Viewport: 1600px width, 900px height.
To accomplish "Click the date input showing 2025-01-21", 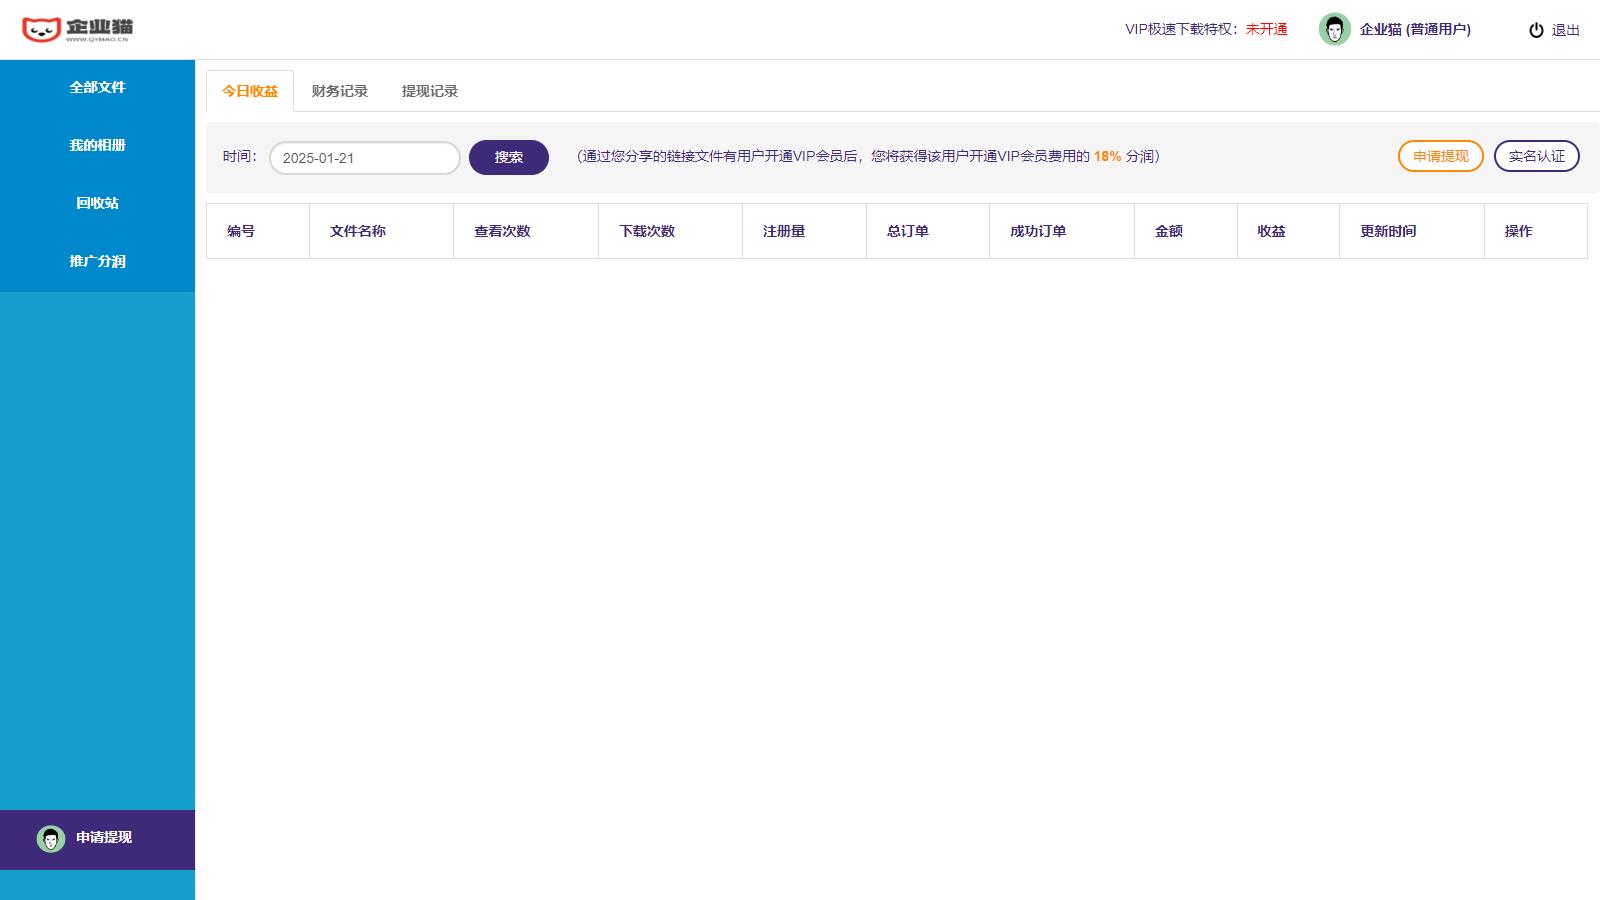I will [364, 157].
